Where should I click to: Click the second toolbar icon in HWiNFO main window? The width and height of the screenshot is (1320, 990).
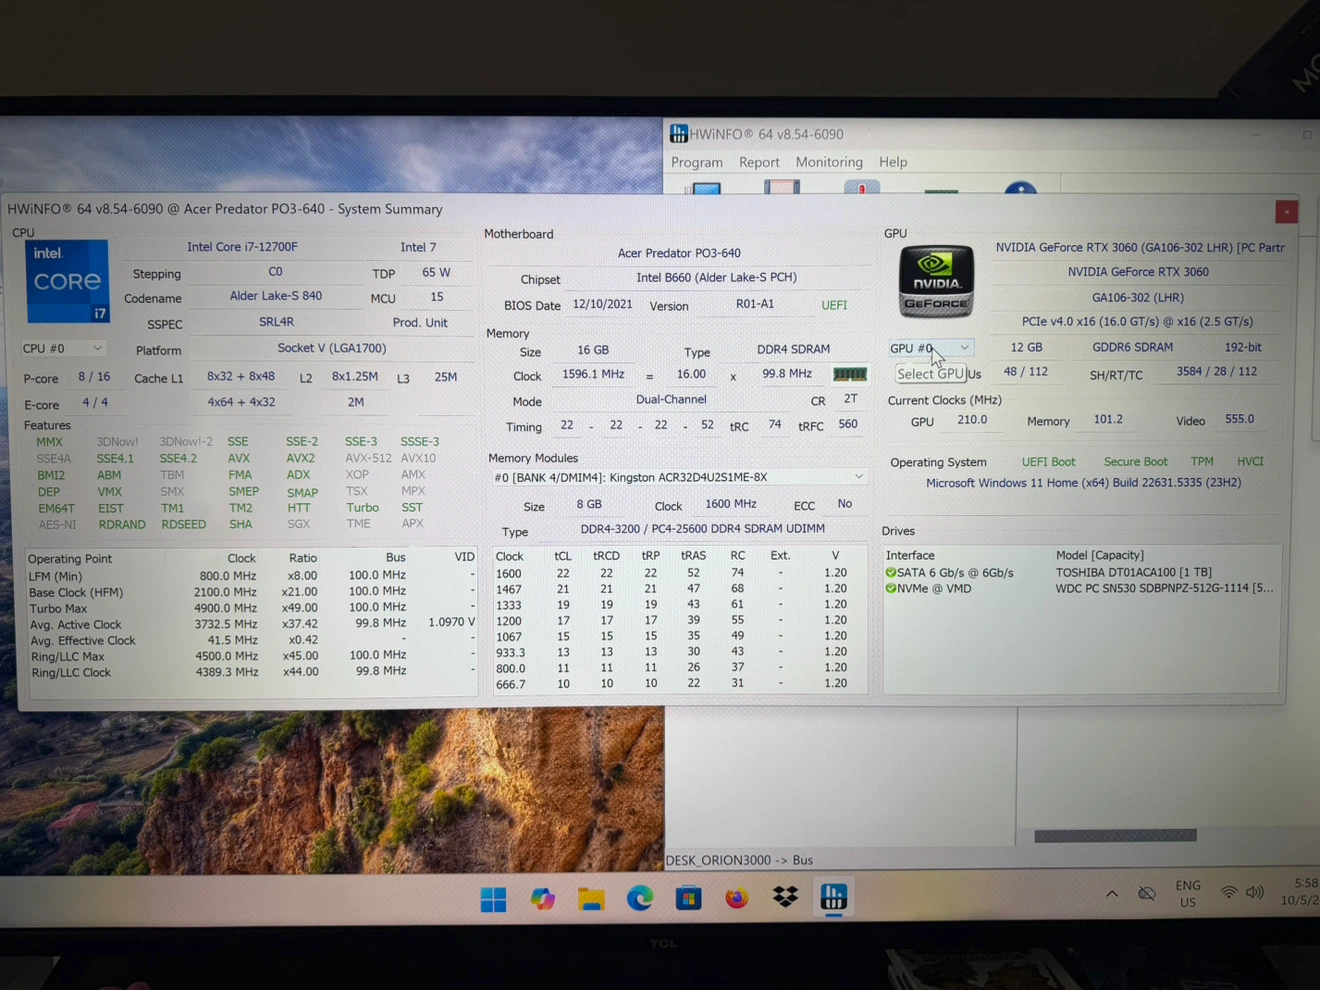(782, 187)
